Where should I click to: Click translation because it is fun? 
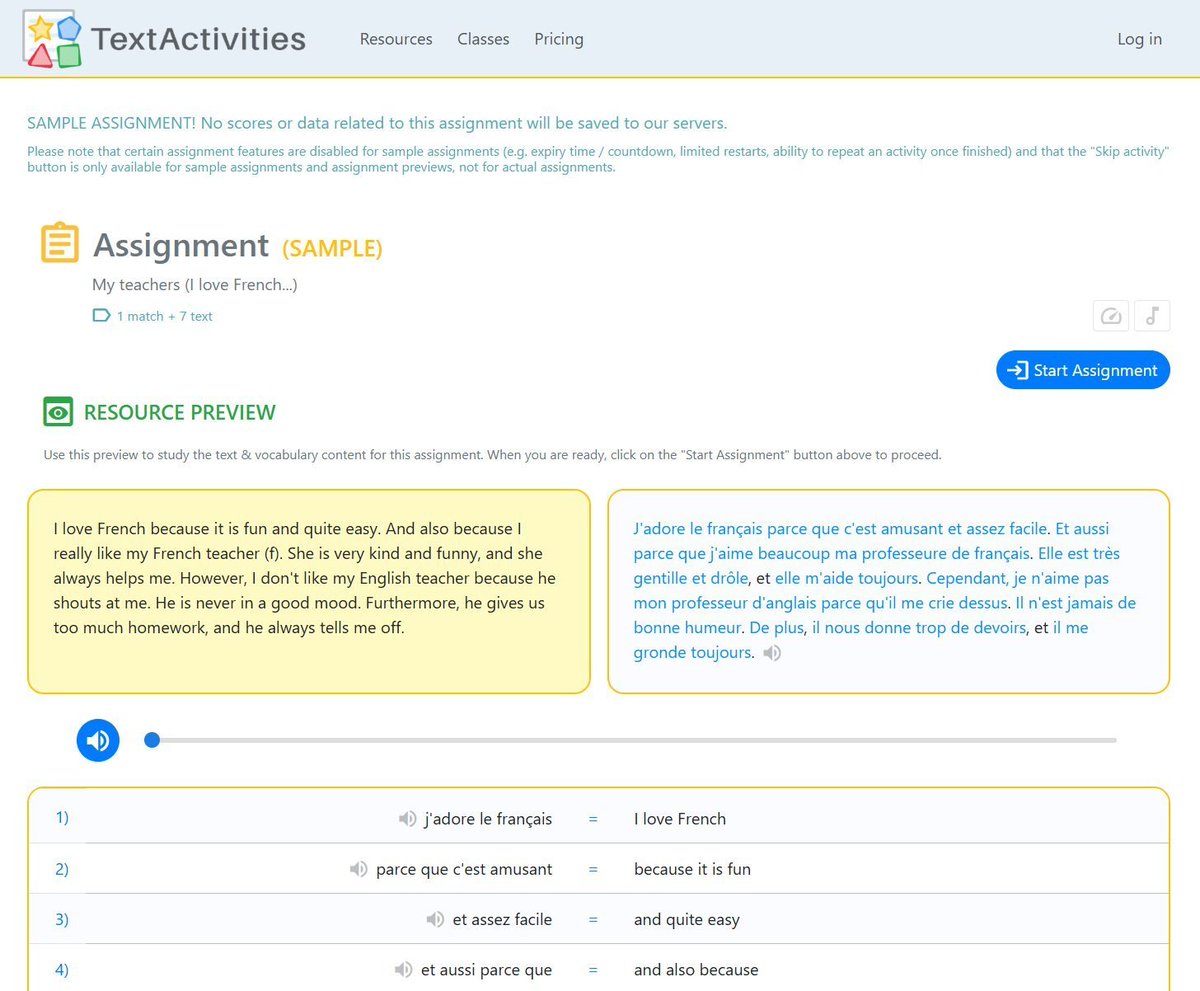click(x=692, y=869)
